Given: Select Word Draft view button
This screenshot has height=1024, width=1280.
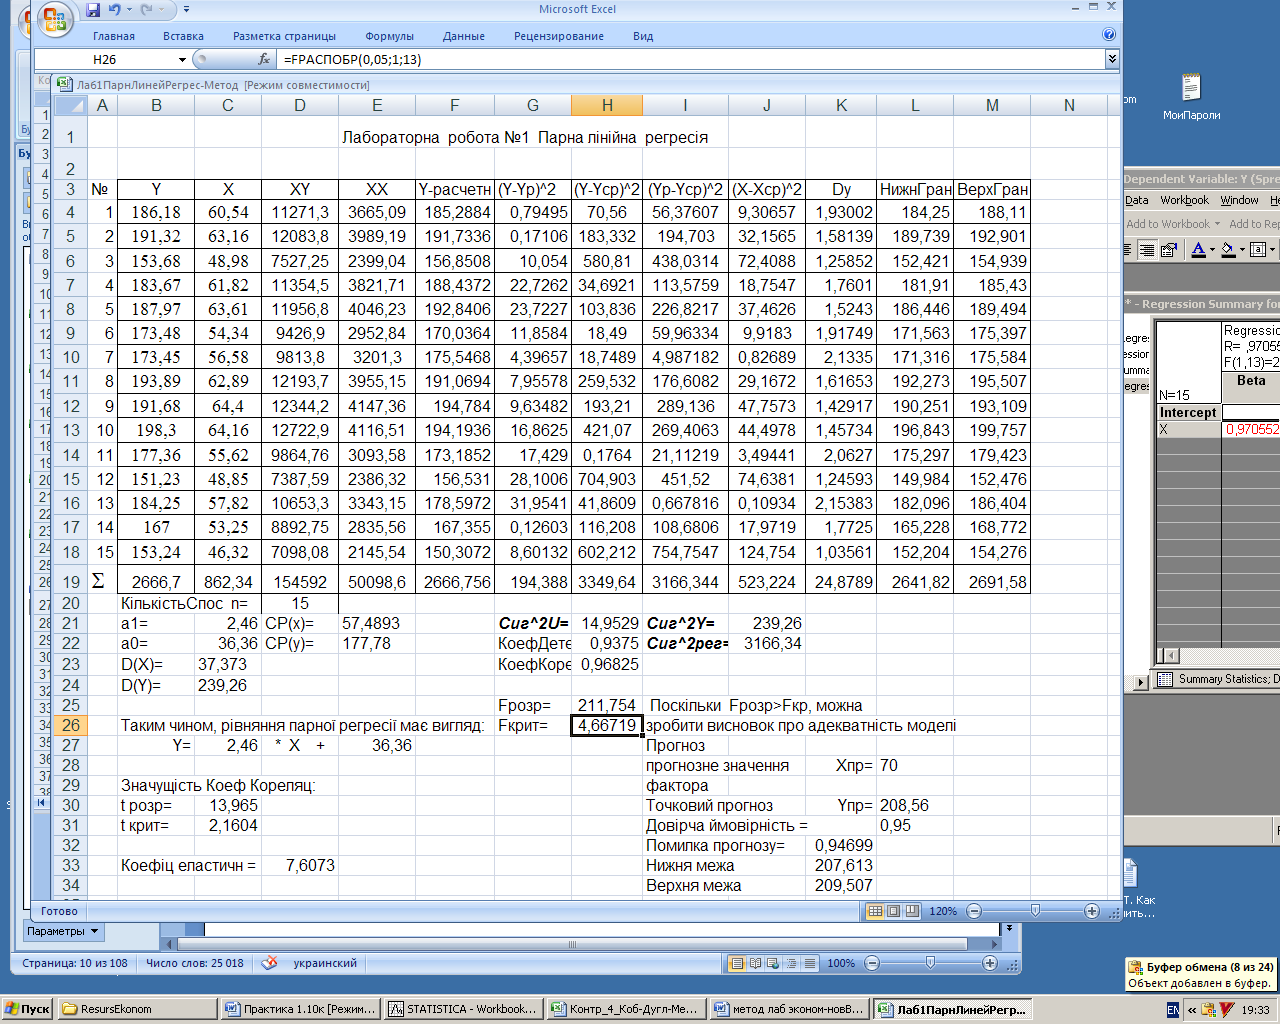Looking at the screenshot, I should click(810, 963).
